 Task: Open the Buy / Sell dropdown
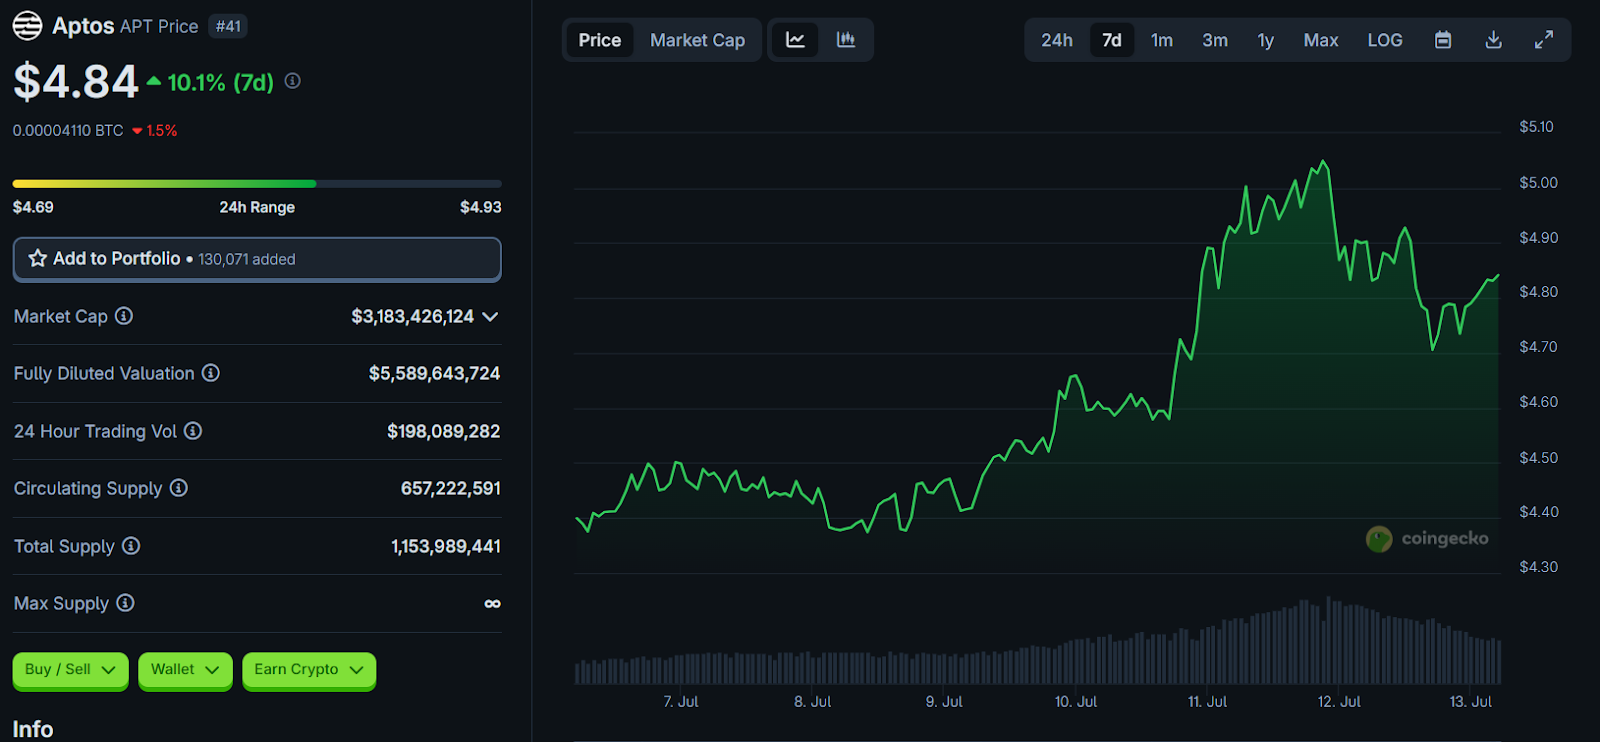pyautogui.click(x=70, y=670)
